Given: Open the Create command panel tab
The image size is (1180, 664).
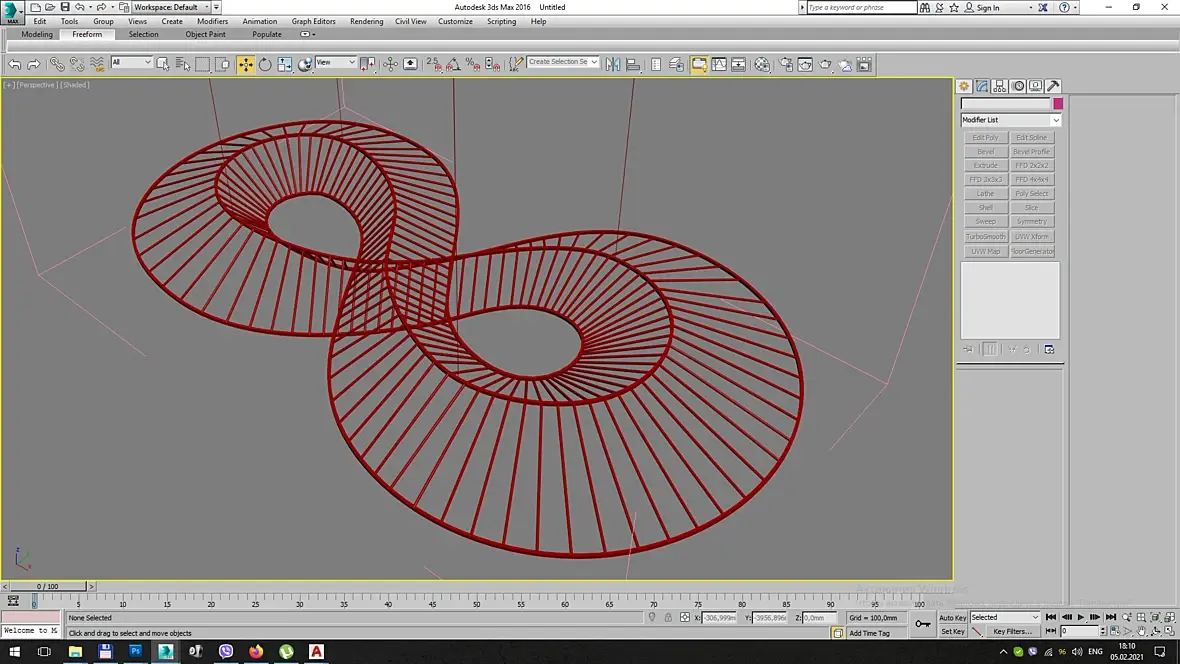Looking at the screenshot, I should point(964,87).
